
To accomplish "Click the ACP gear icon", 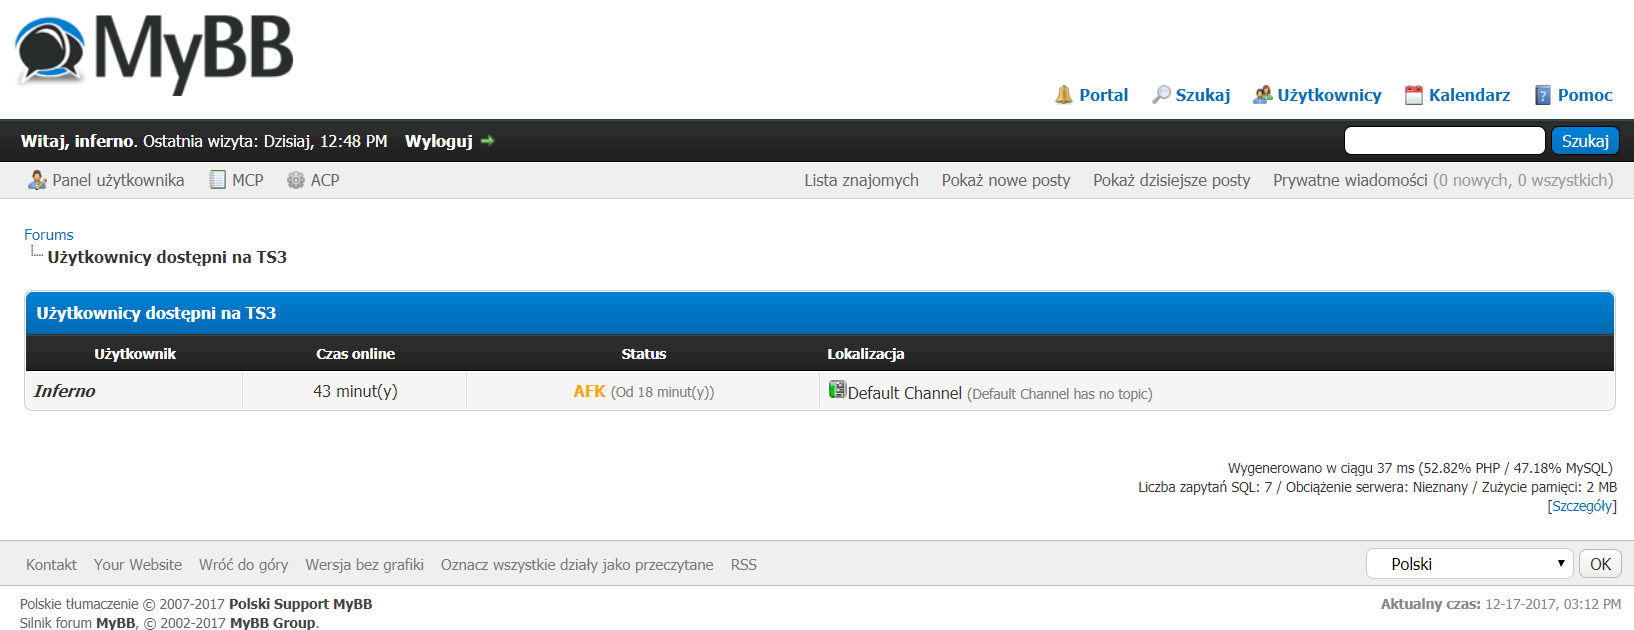I will (x=296, y=180).
